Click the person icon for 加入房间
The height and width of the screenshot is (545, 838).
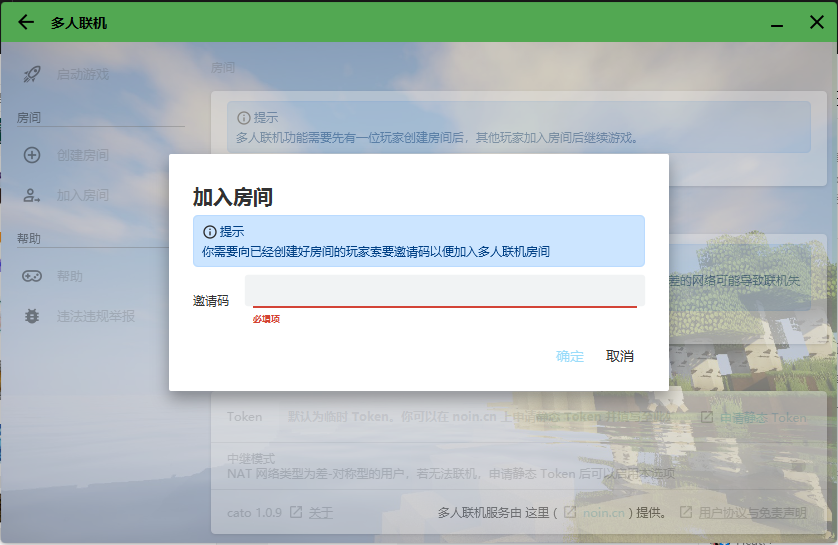point(32,195)
